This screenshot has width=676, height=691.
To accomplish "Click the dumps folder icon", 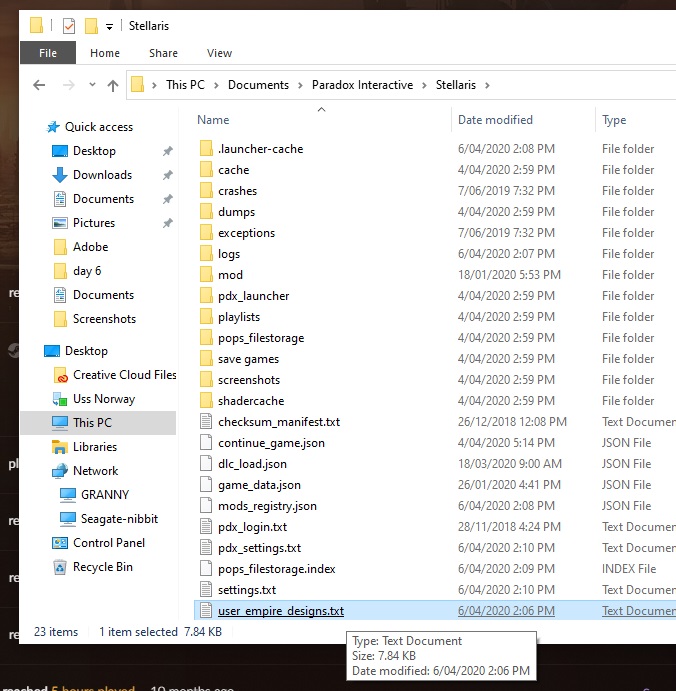I will (206, 212).
